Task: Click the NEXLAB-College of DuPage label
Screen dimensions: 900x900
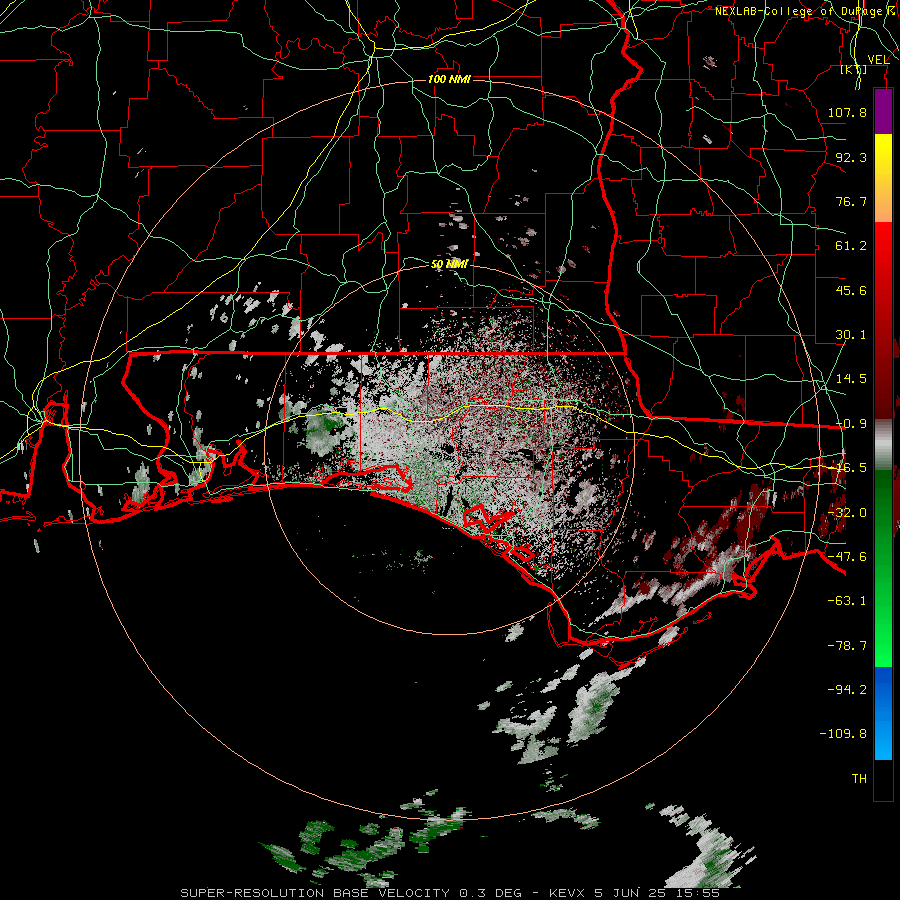Action: 805,11
